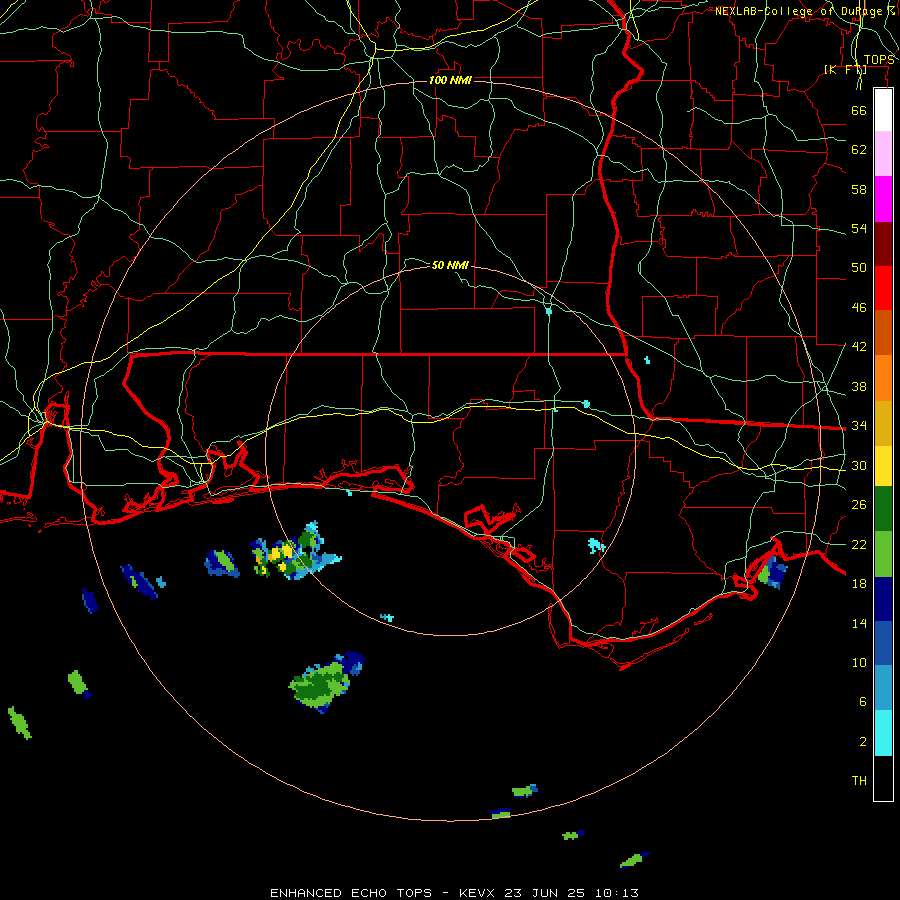Screen dimensions: 900x900
Task: Click the "TH" legend label
Action: pyautogui.click(x=859, y=781)
